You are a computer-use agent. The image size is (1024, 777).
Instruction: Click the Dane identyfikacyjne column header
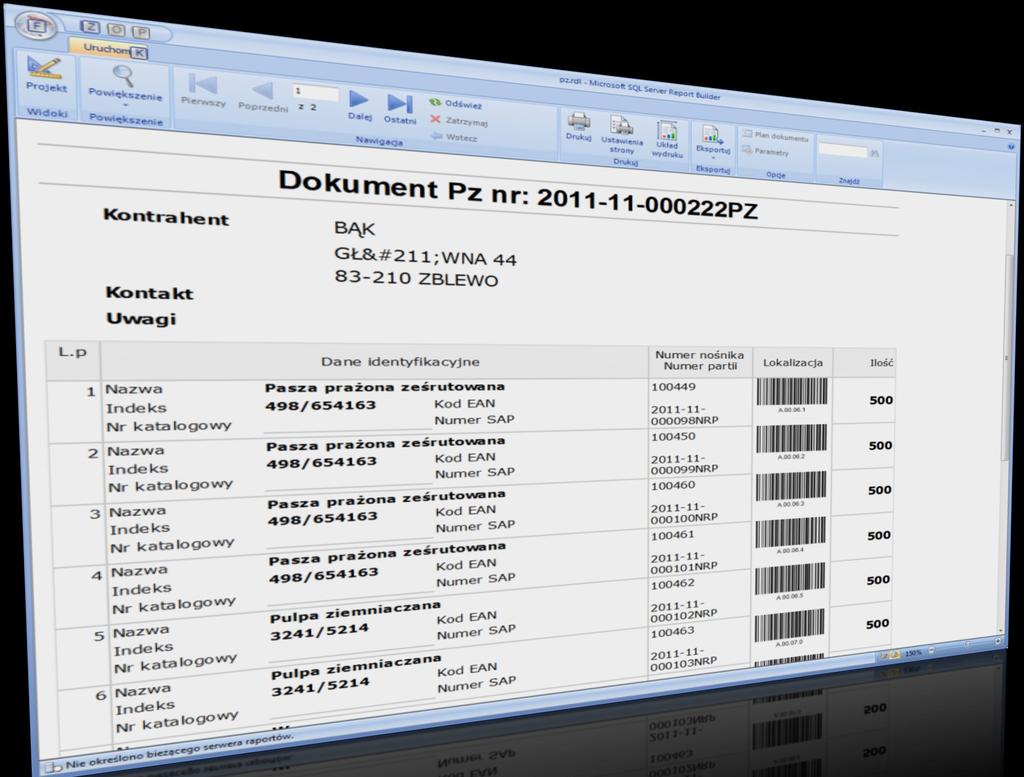(x=400, y=361)
